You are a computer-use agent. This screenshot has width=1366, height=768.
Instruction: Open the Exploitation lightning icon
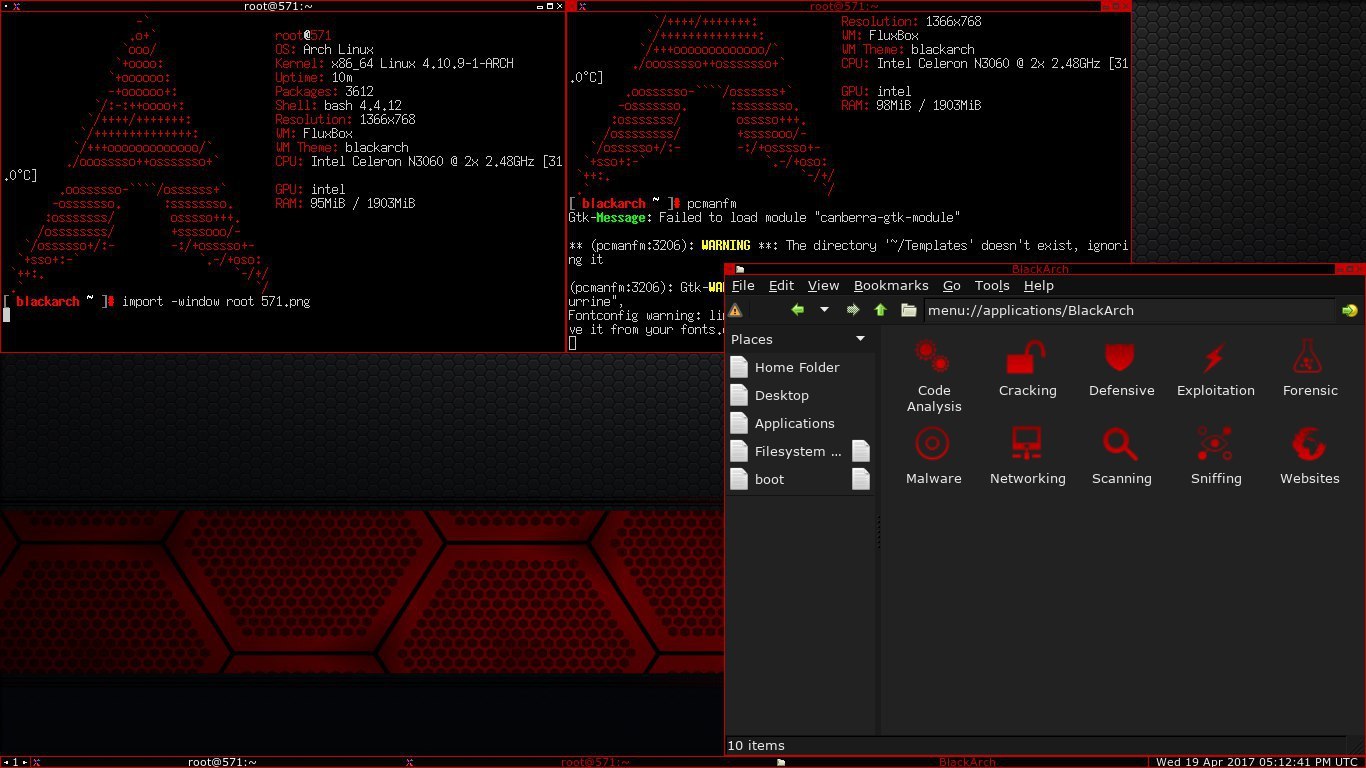(x=1215, y=356)
